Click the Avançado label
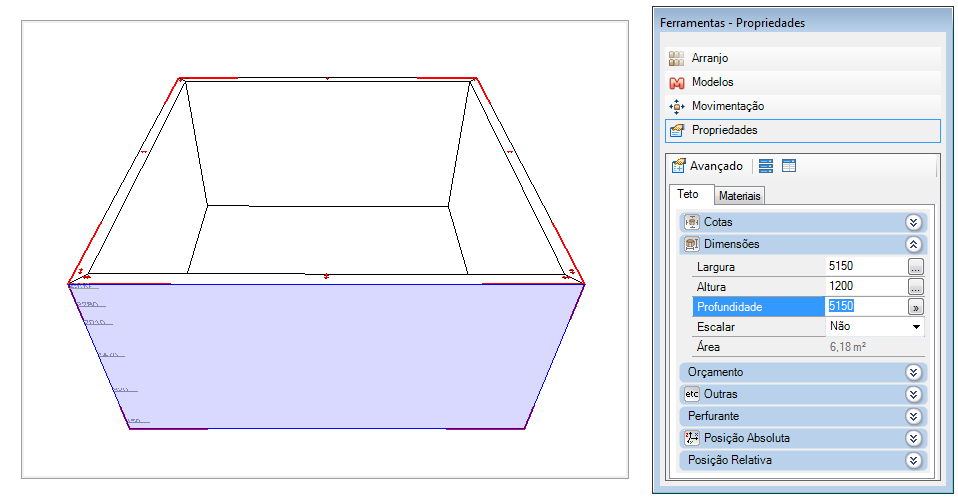 716,166
